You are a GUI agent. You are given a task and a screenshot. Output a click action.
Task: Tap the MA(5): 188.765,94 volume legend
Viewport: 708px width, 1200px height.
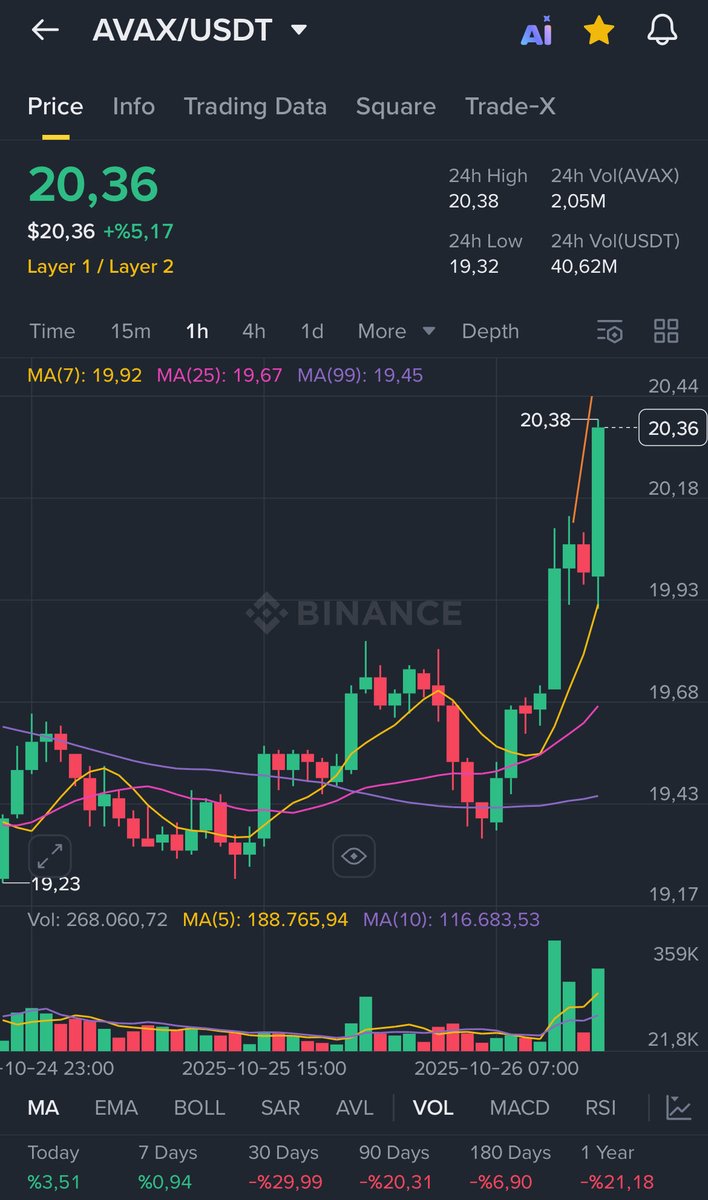(265, 919)
